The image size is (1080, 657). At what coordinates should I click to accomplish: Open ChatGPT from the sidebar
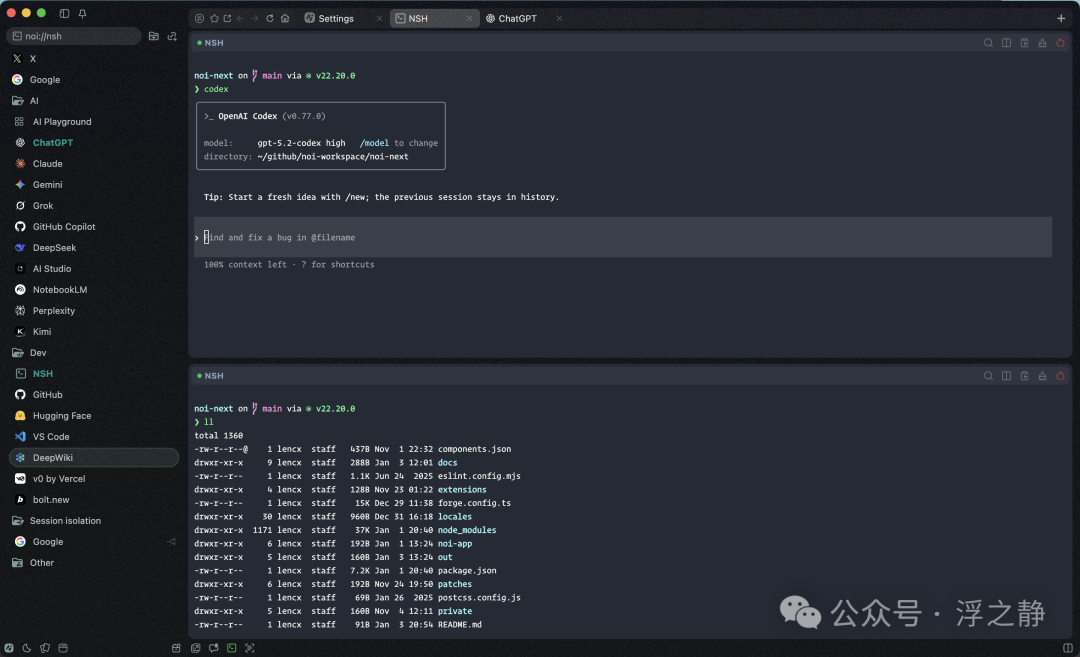coord(94,143)
